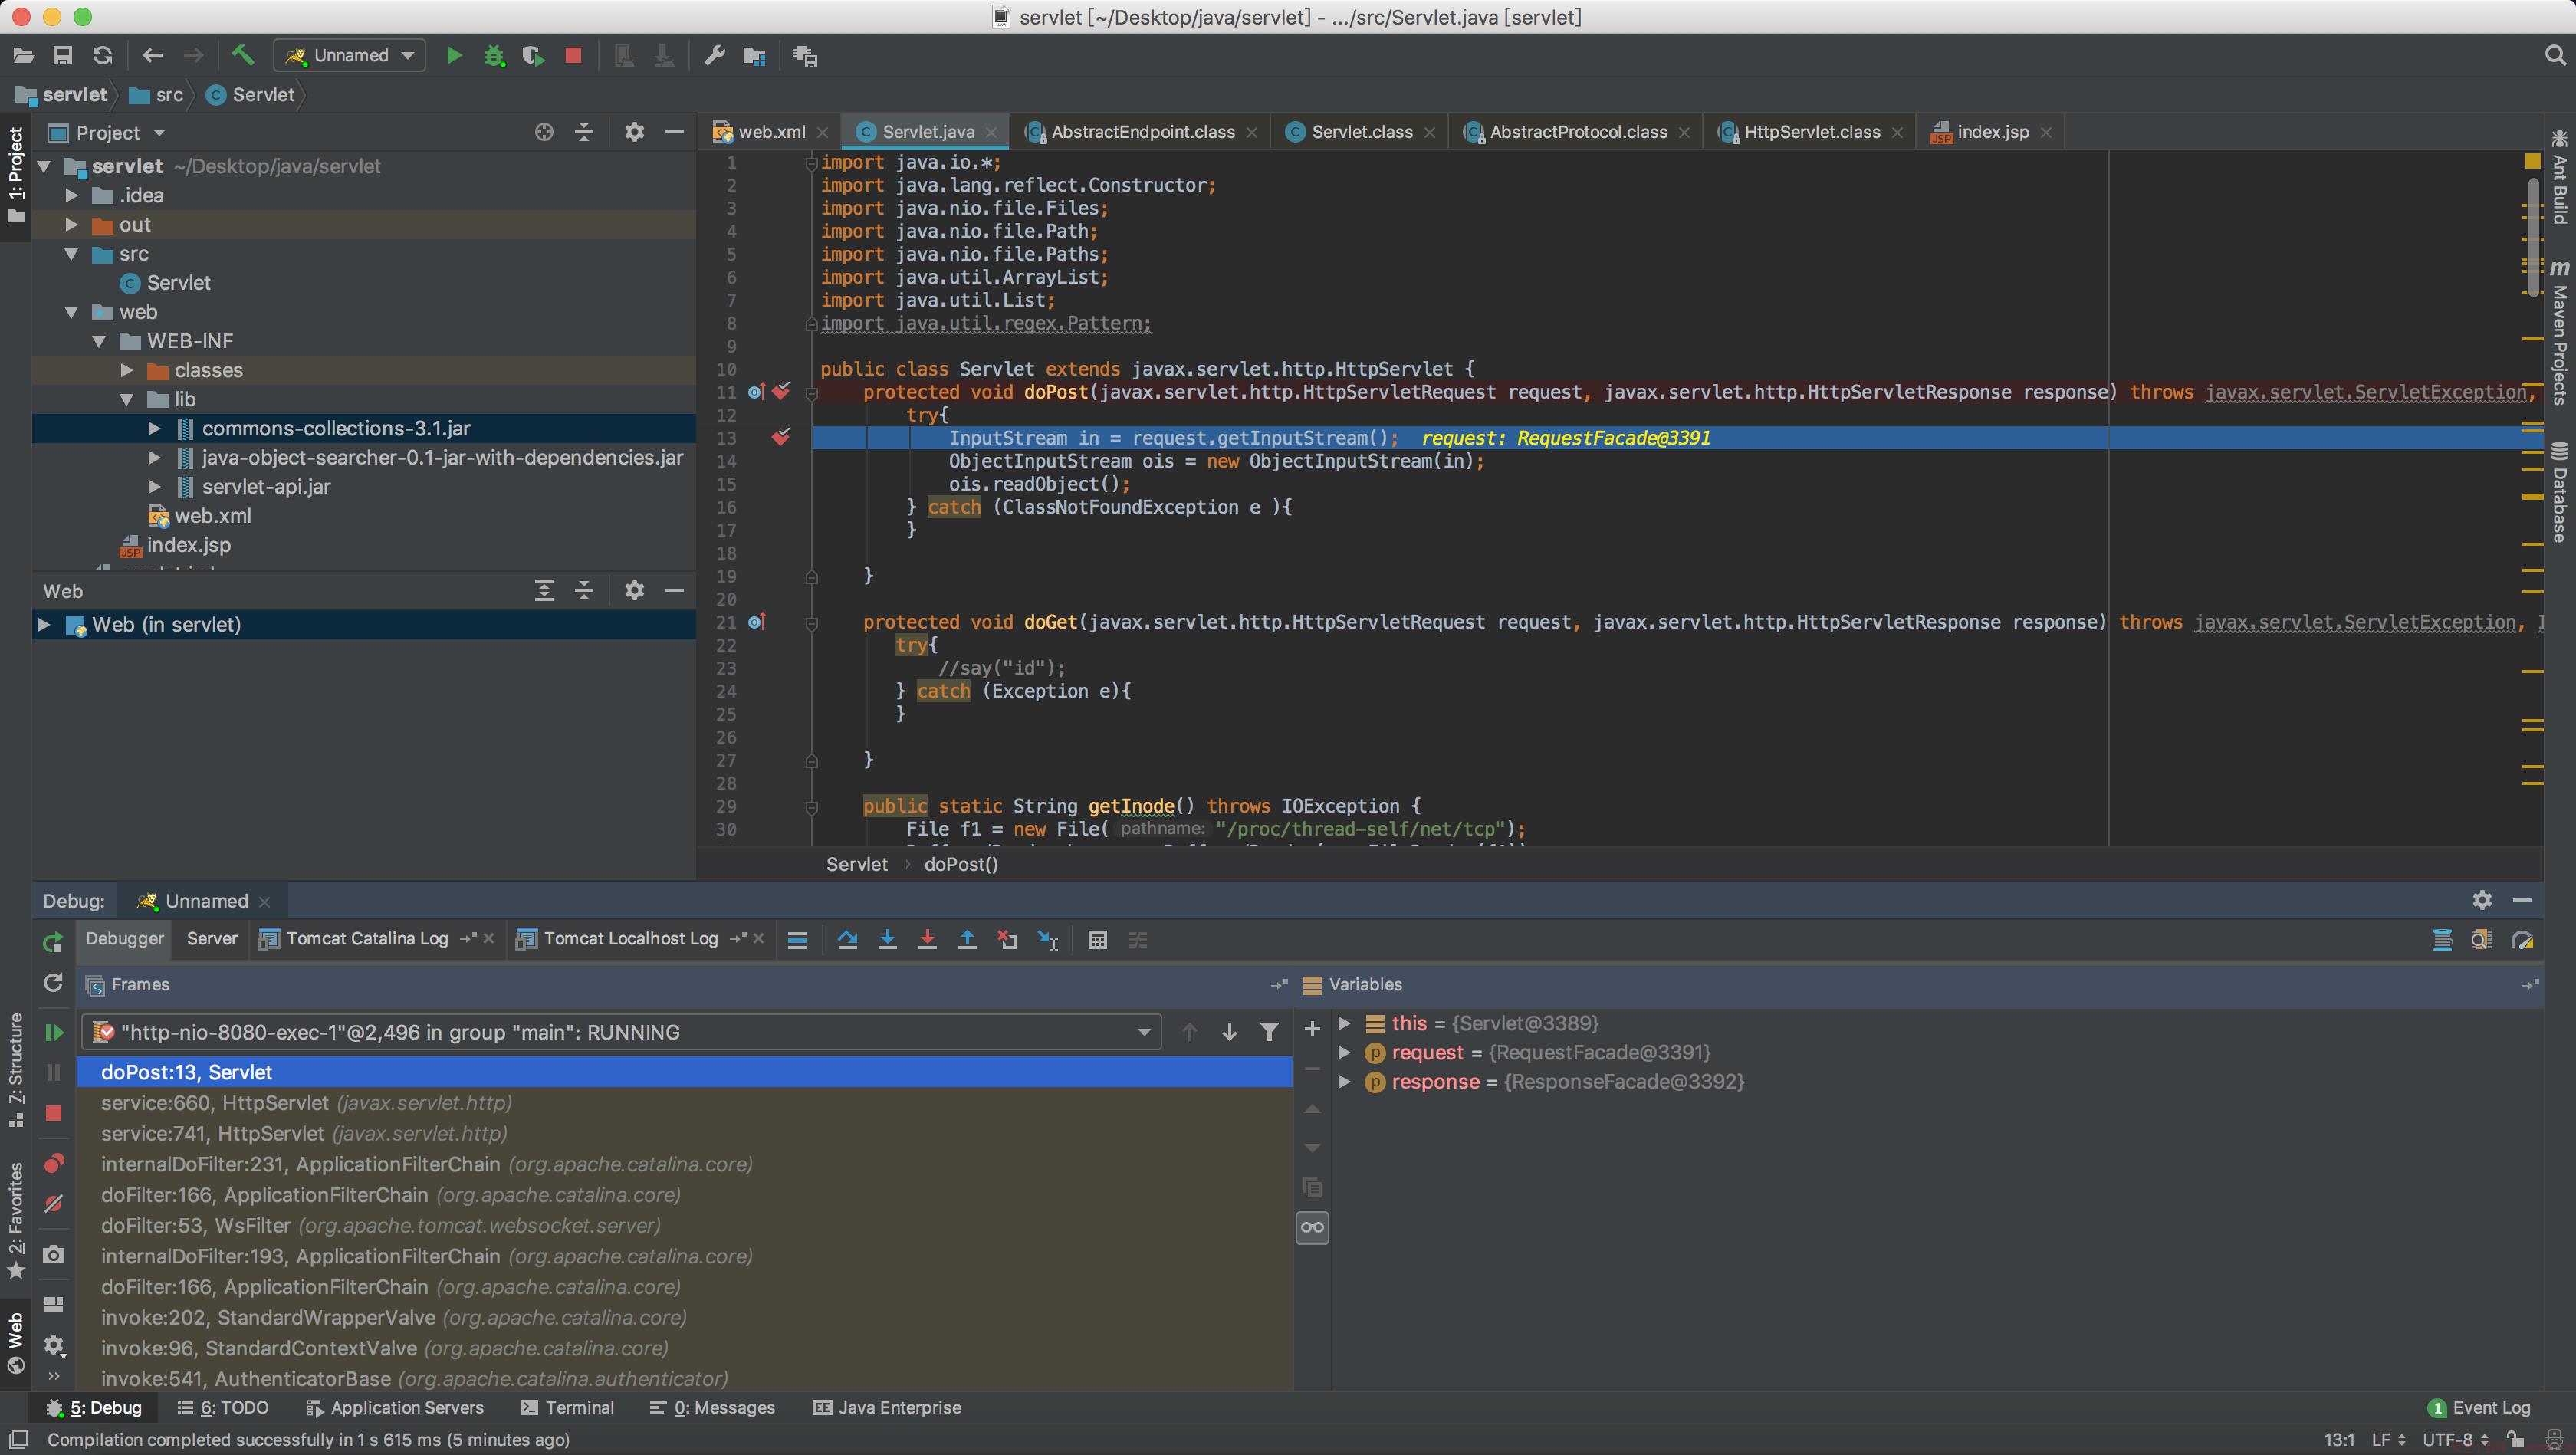The height and width of the screenshot is (1455, 2576).
Task: Open the Terminal tool window
Action: click(x=567, y=1407)
